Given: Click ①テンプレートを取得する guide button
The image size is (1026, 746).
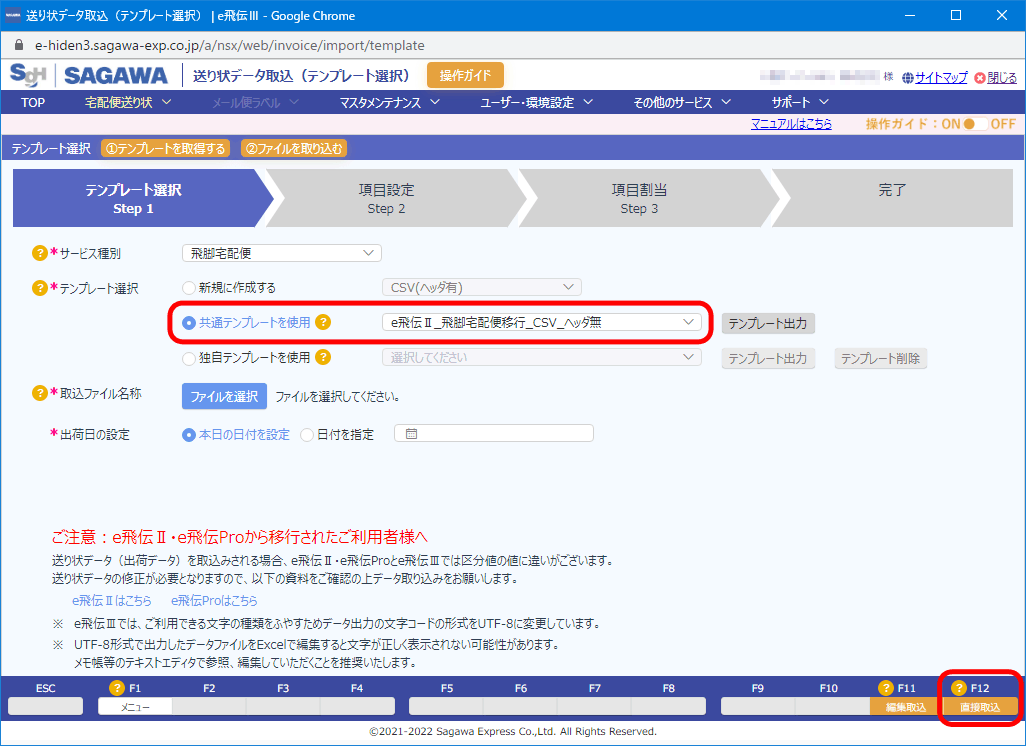Looking at the screenshot, I should 166,149.
